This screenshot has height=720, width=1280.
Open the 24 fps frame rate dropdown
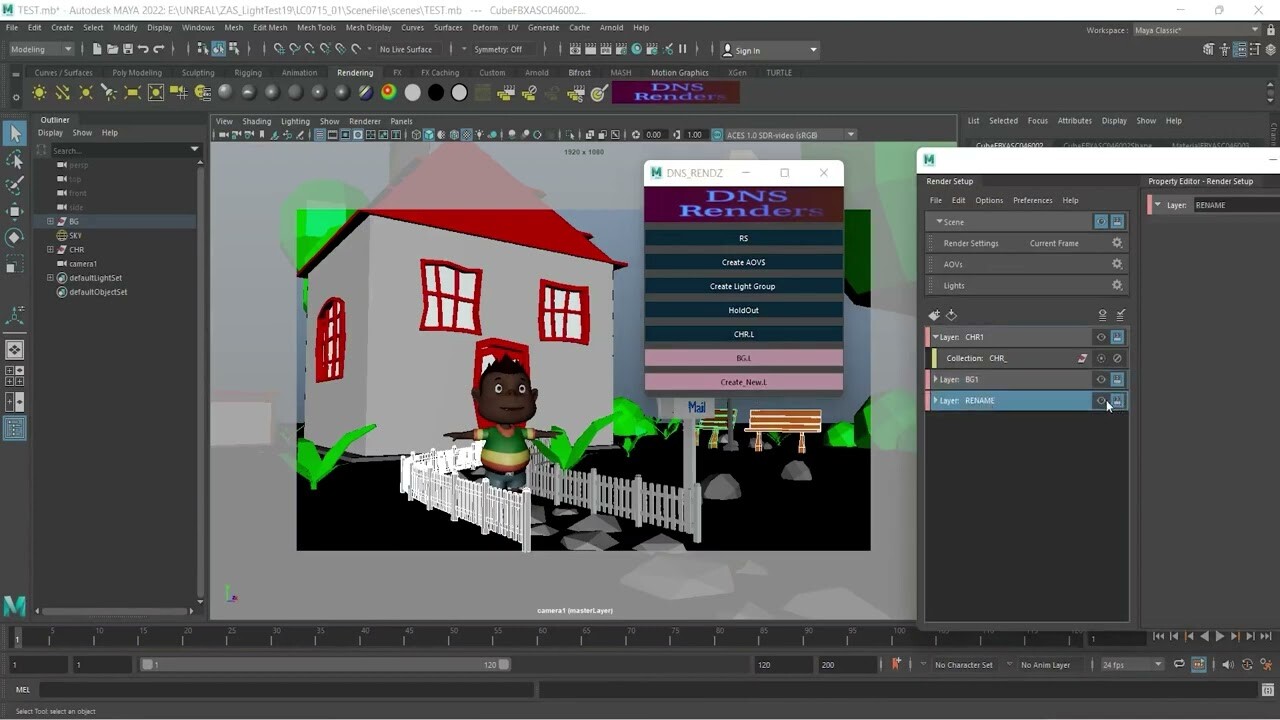pyautogui.click(x=1132, y=664)
